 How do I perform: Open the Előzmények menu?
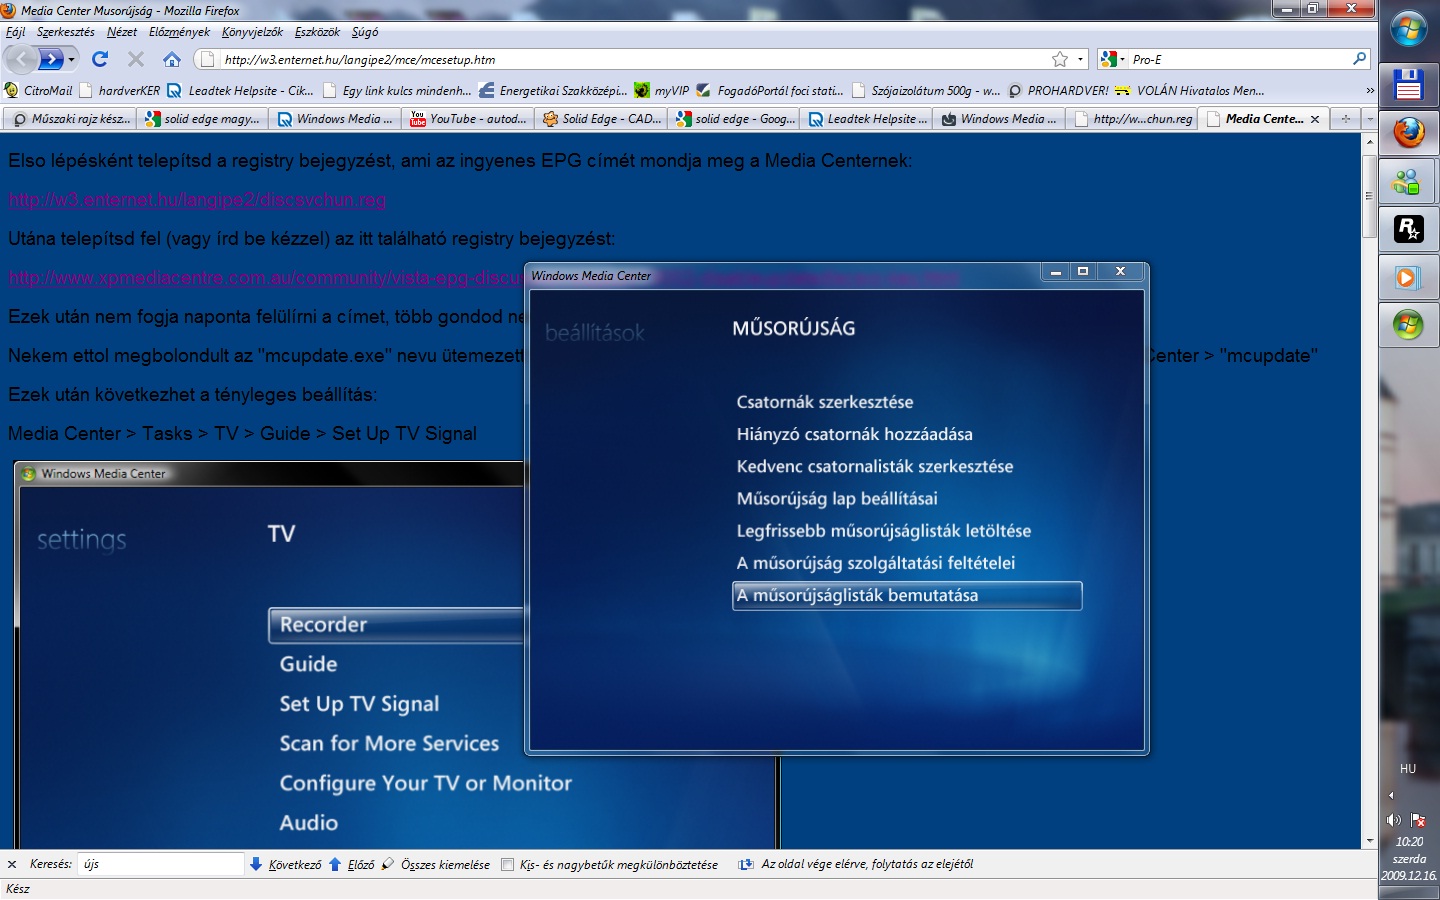point(180,32)
